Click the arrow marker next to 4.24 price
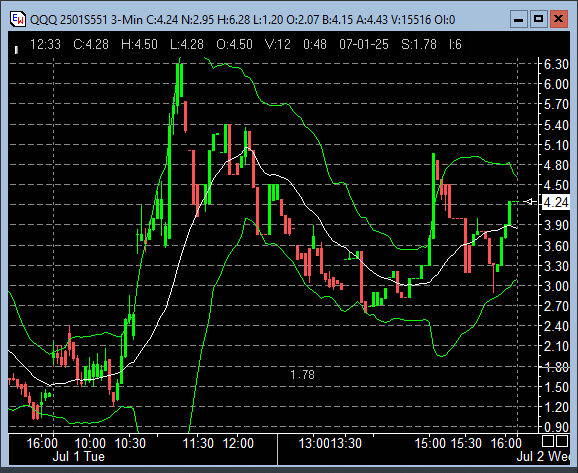This screenshot has height=473, width=578. (x=530, y=202)
